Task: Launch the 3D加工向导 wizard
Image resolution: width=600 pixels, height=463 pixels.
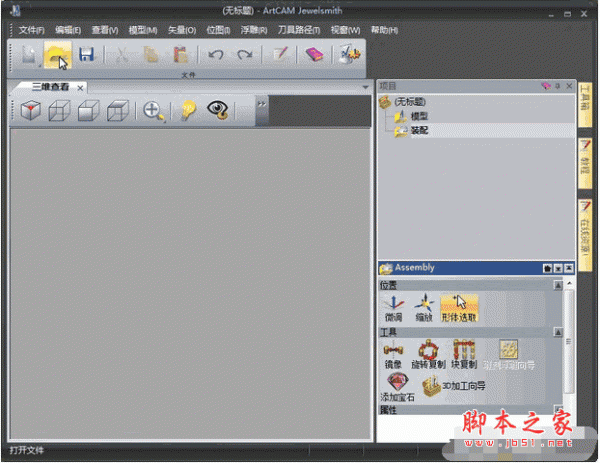Action: (454, 386)
